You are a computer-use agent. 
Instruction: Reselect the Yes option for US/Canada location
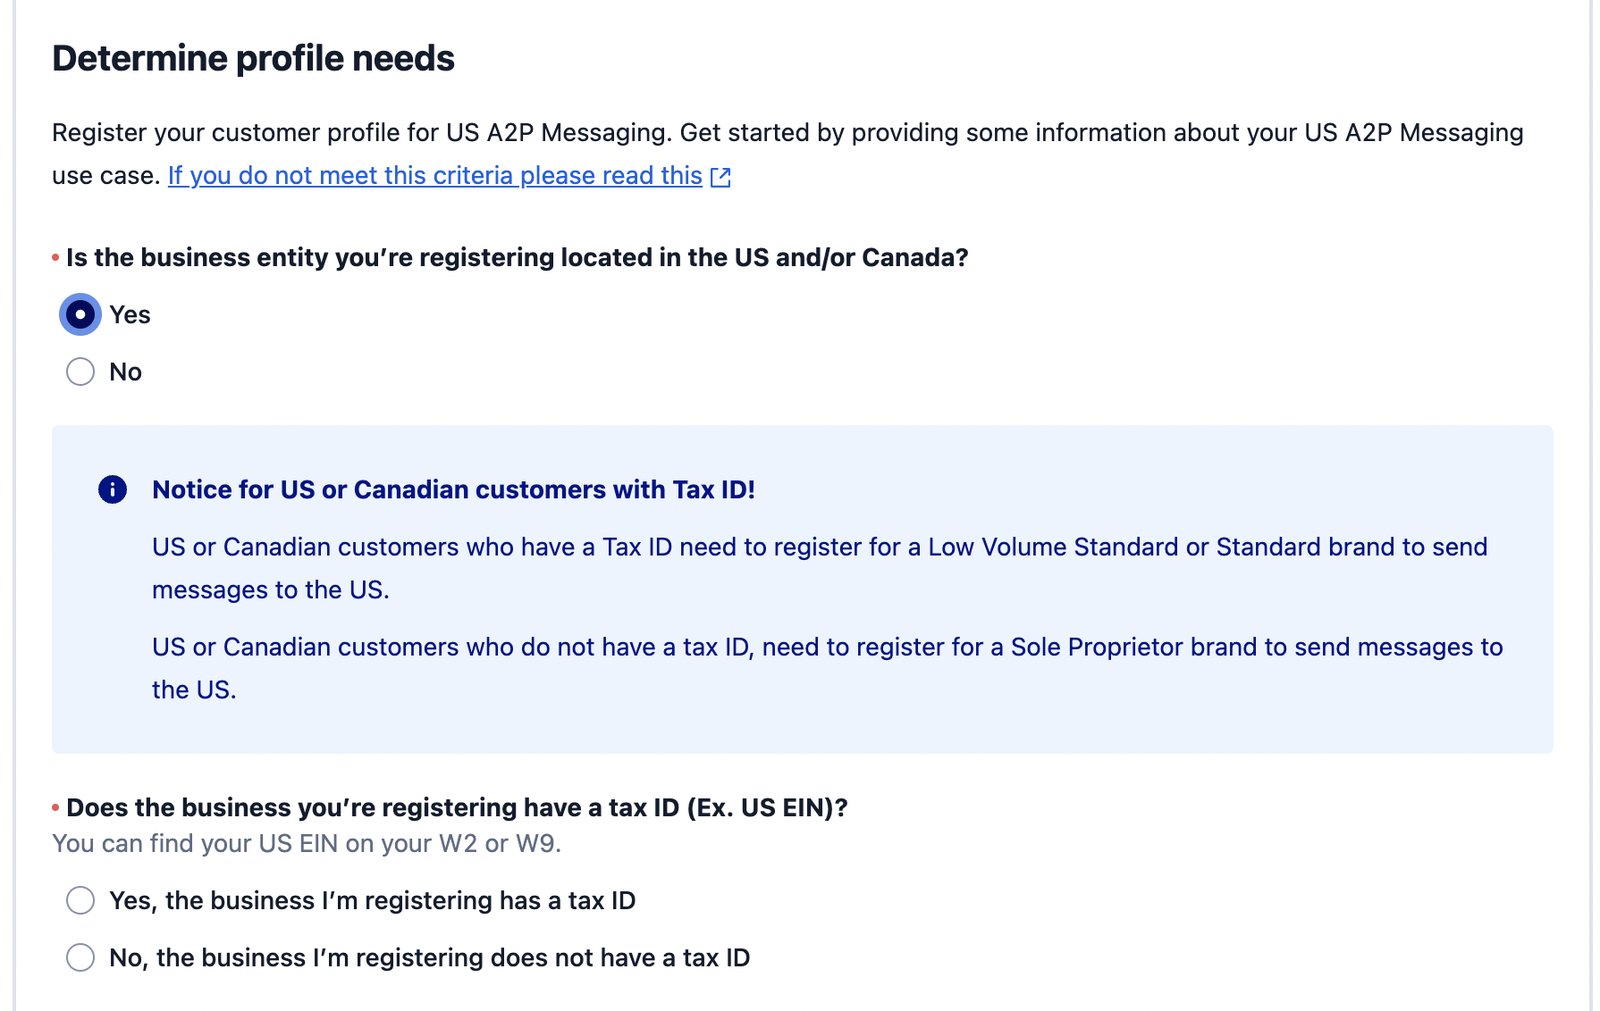tap(79, 314)
